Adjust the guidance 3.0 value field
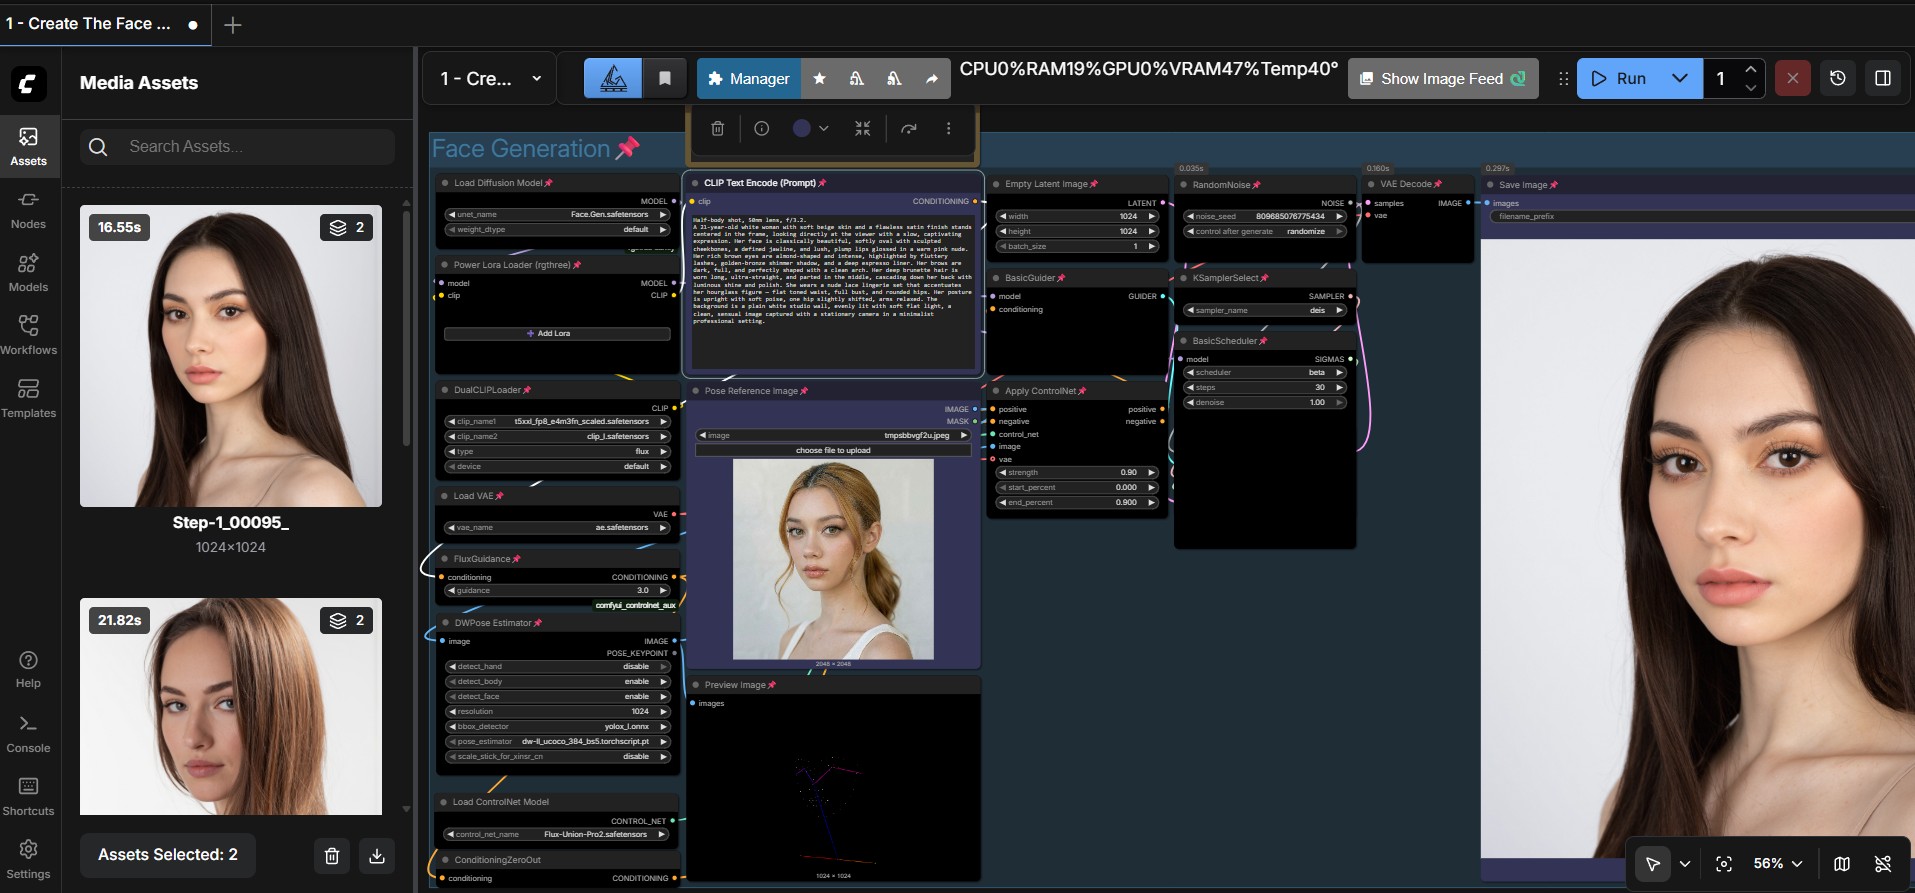 coord(558,590)
